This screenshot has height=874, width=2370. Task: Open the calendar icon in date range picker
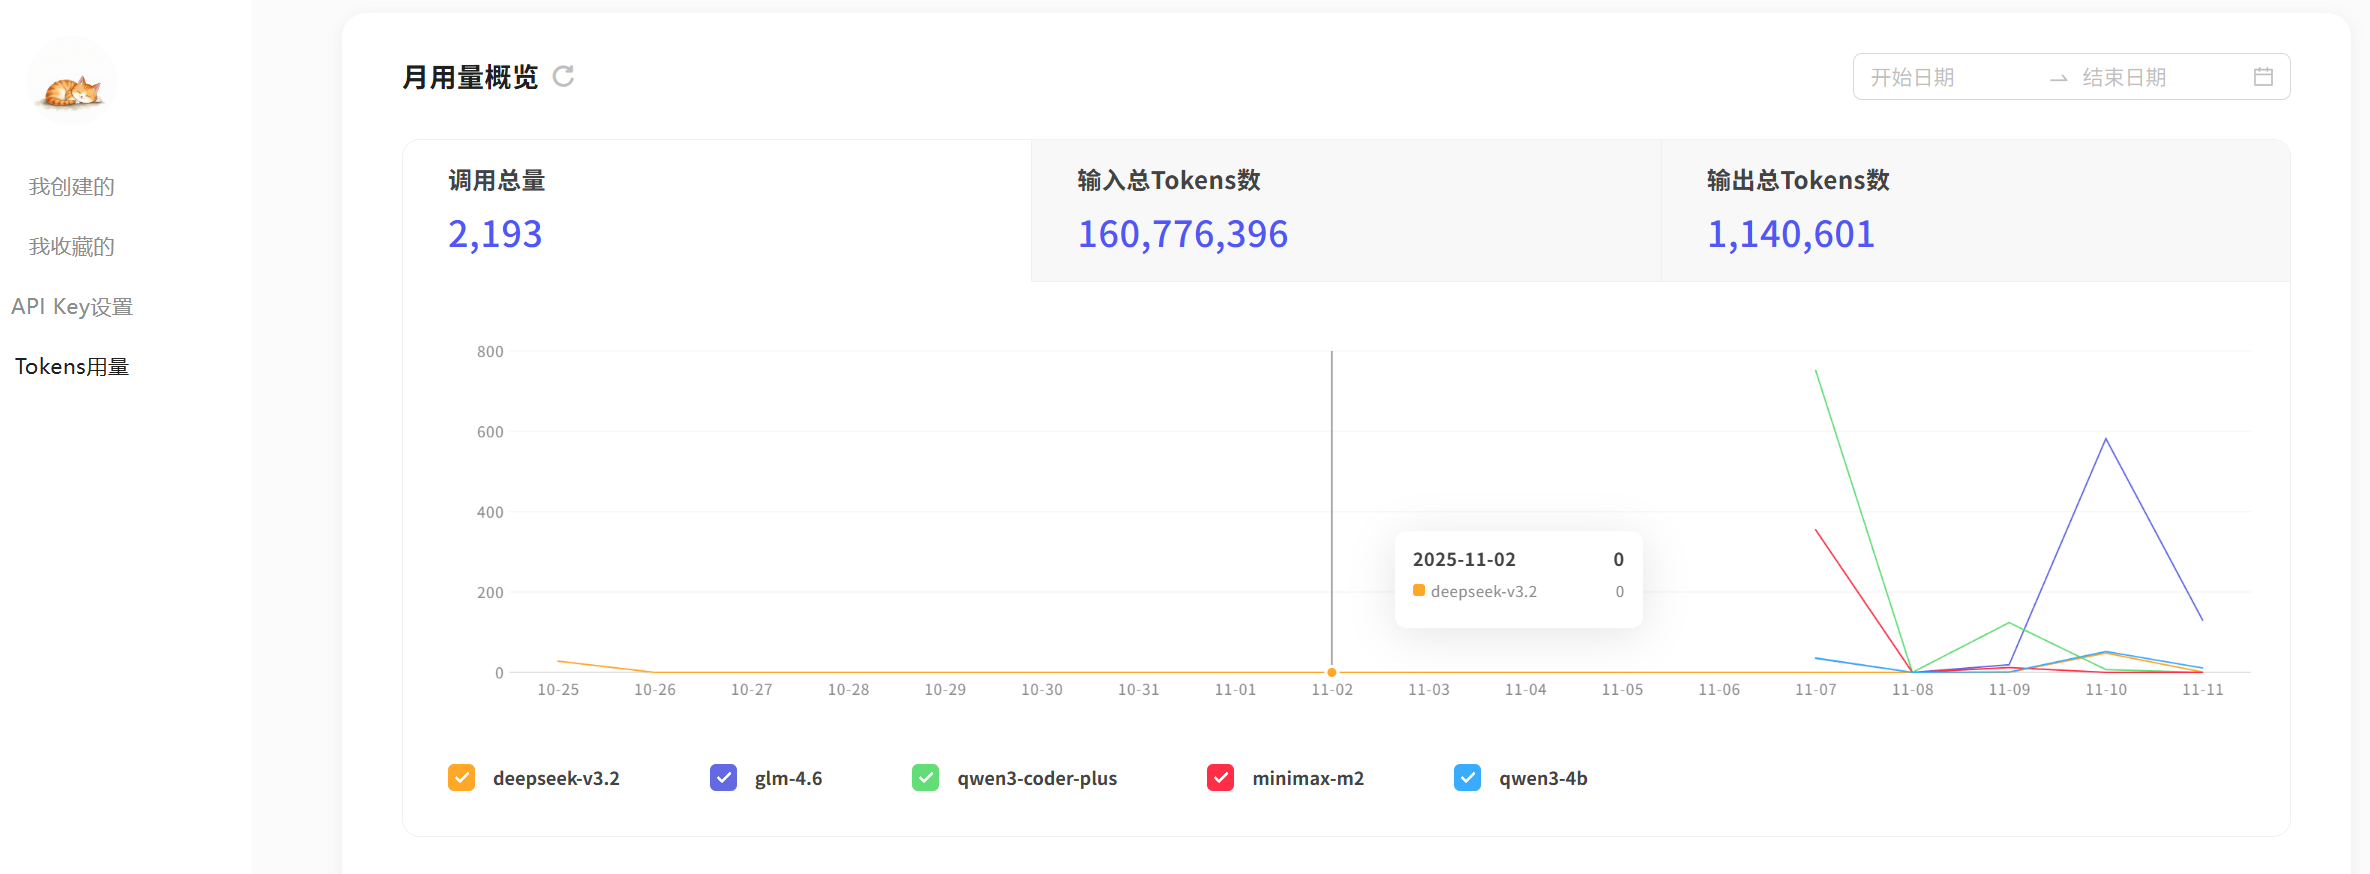pos(2263,77)
